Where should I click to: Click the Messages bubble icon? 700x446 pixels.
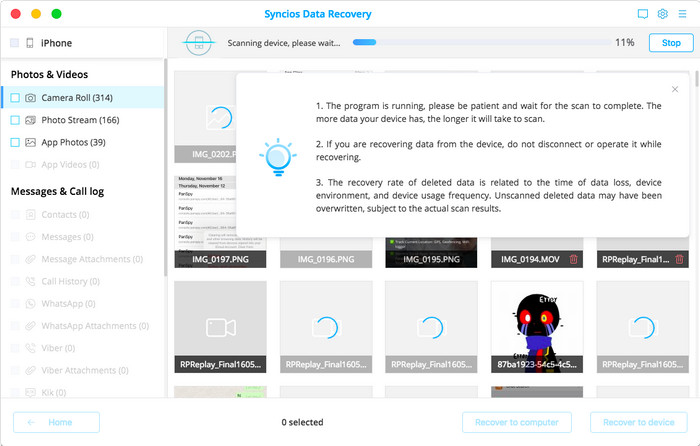pos(30,237)
